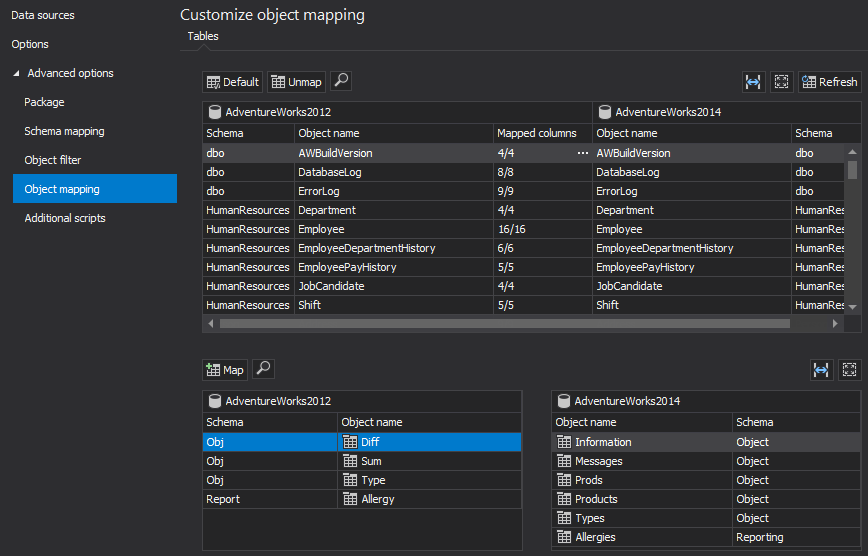Click the table icon of the Type row
This screenshot has height=556, width=868.
[x=350, y=480]
